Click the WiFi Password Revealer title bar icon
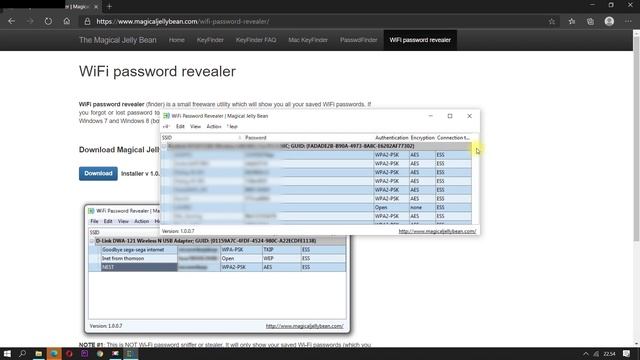This screenshot has height=360, width=640. pos(166,116)
